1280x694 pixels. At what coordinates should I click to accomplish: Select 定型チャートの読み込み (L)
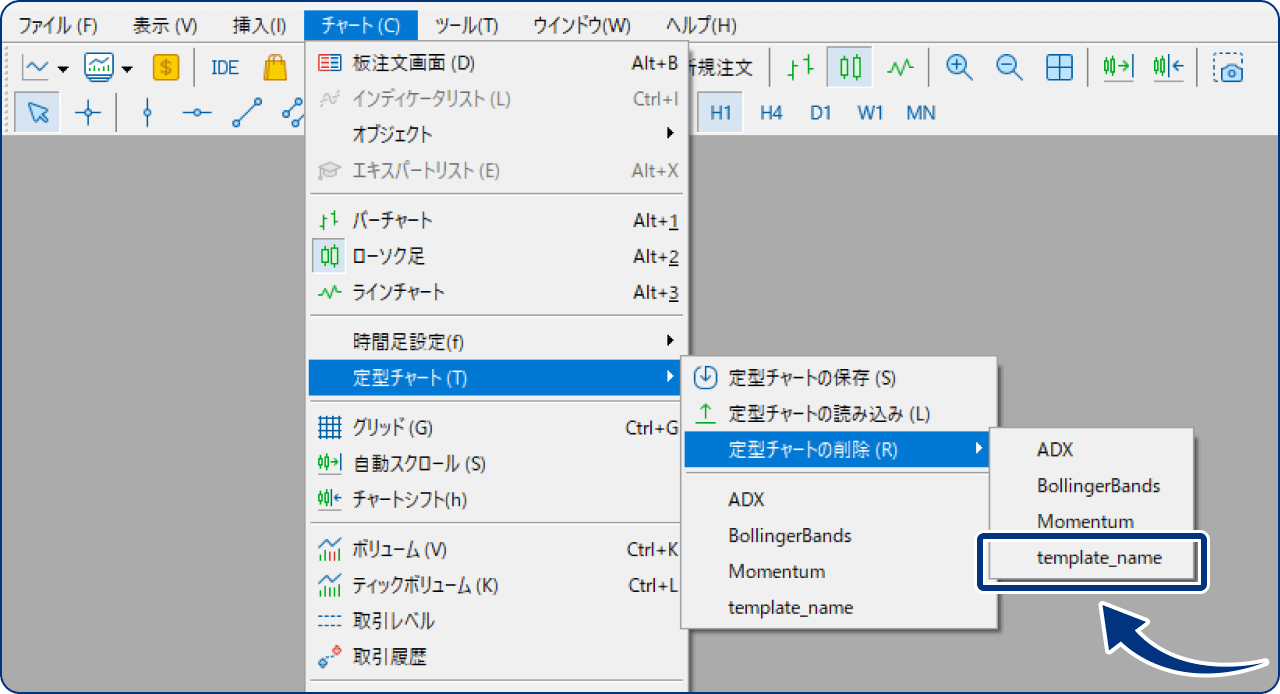(x=839, y=414)
